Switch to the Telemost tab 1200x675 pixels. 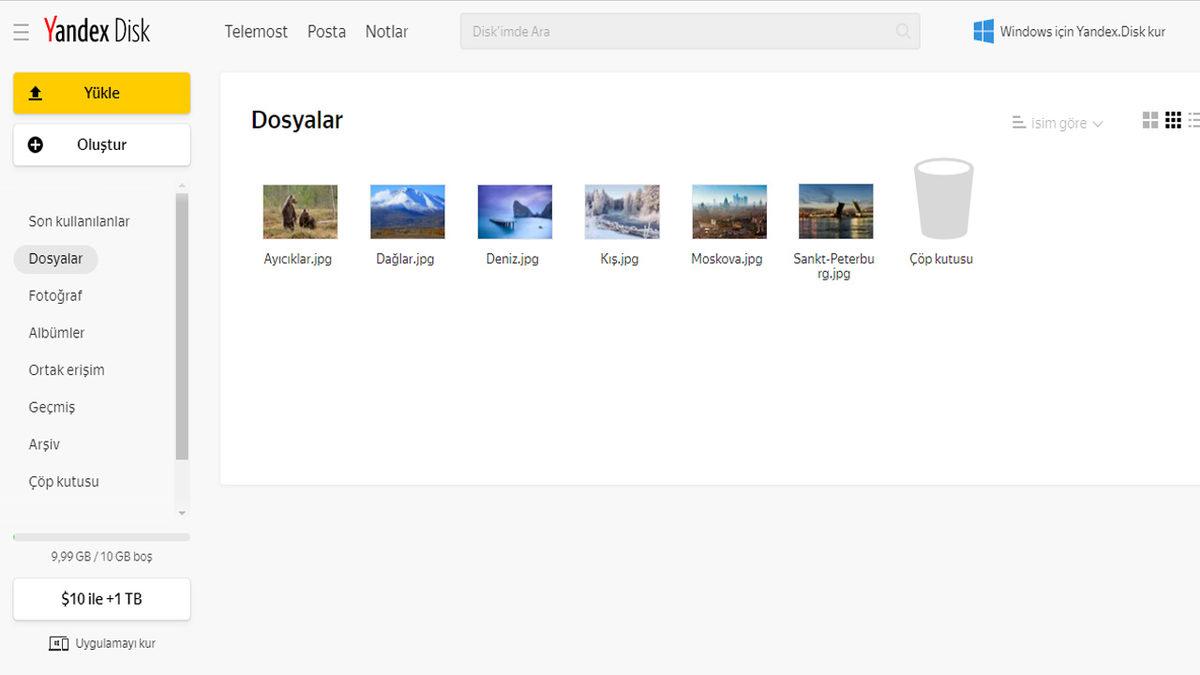256,31
